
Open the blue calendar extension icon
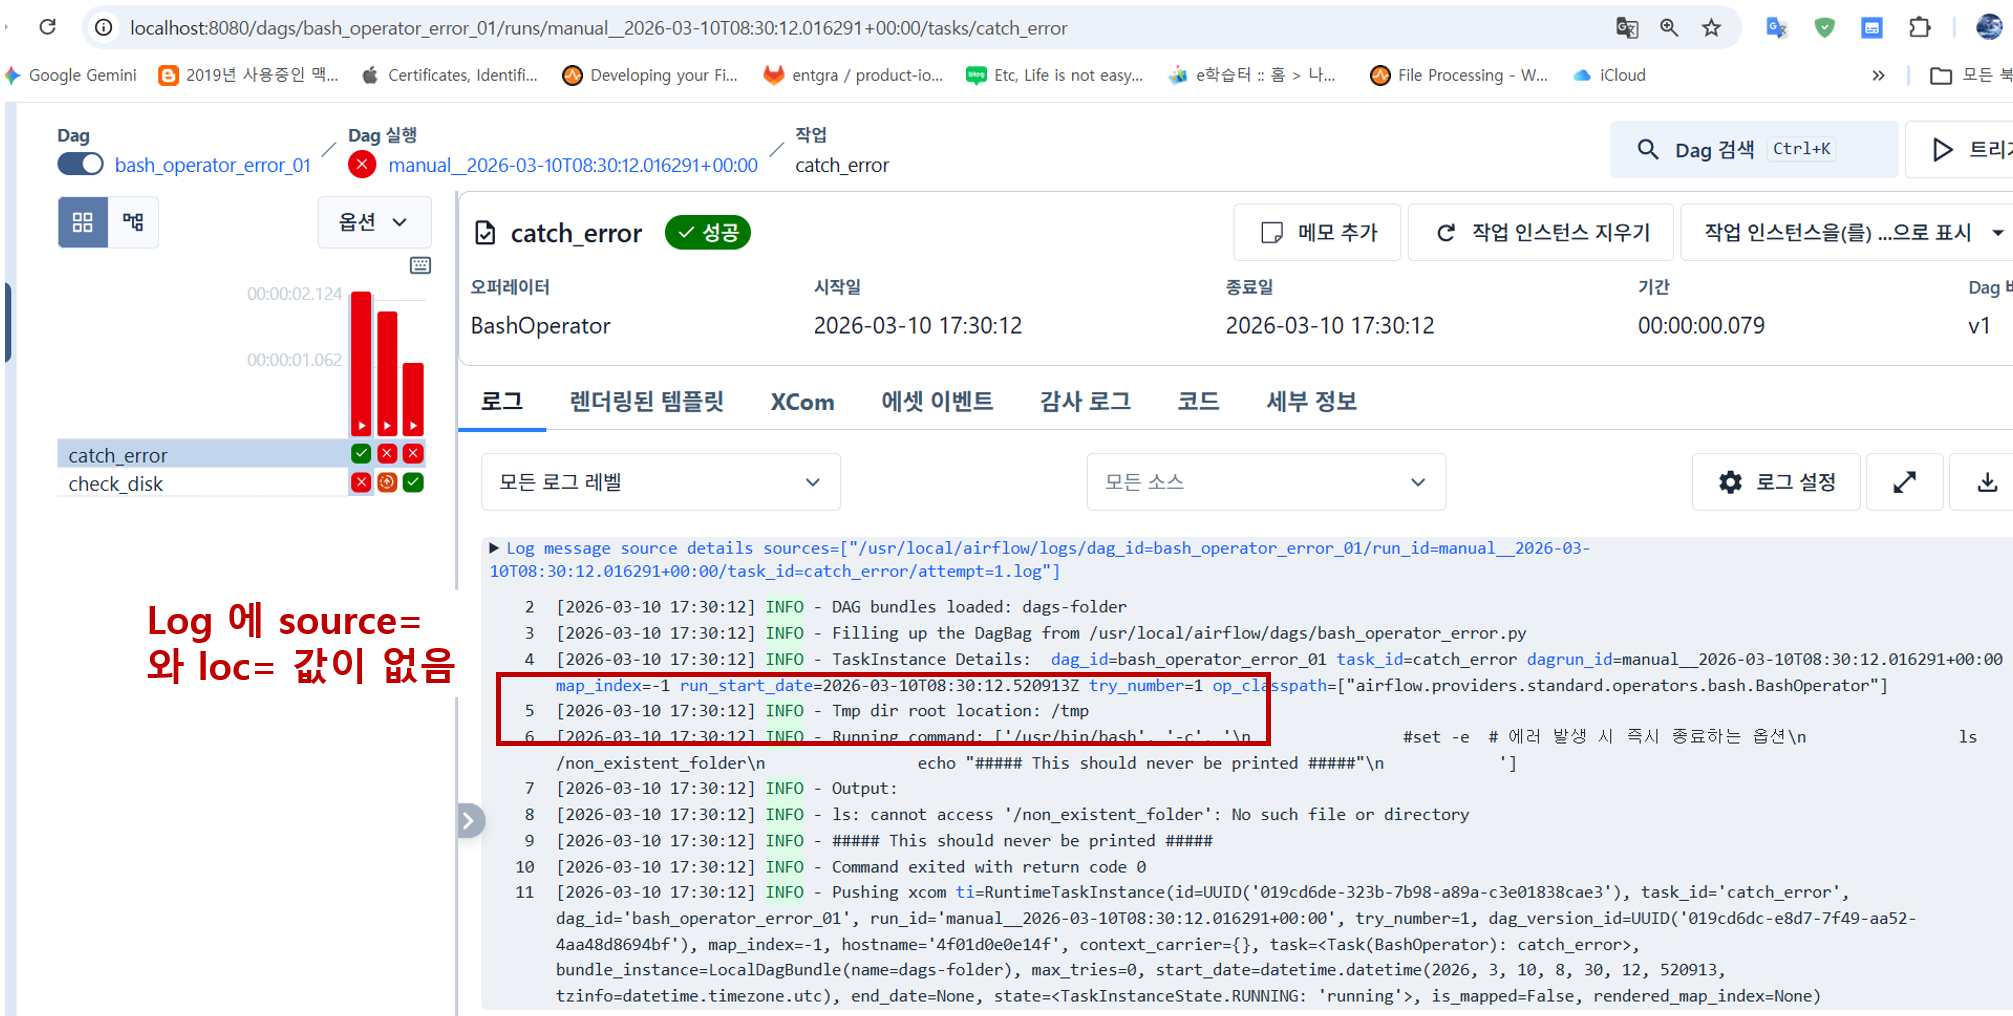[x=1872, y=28]
